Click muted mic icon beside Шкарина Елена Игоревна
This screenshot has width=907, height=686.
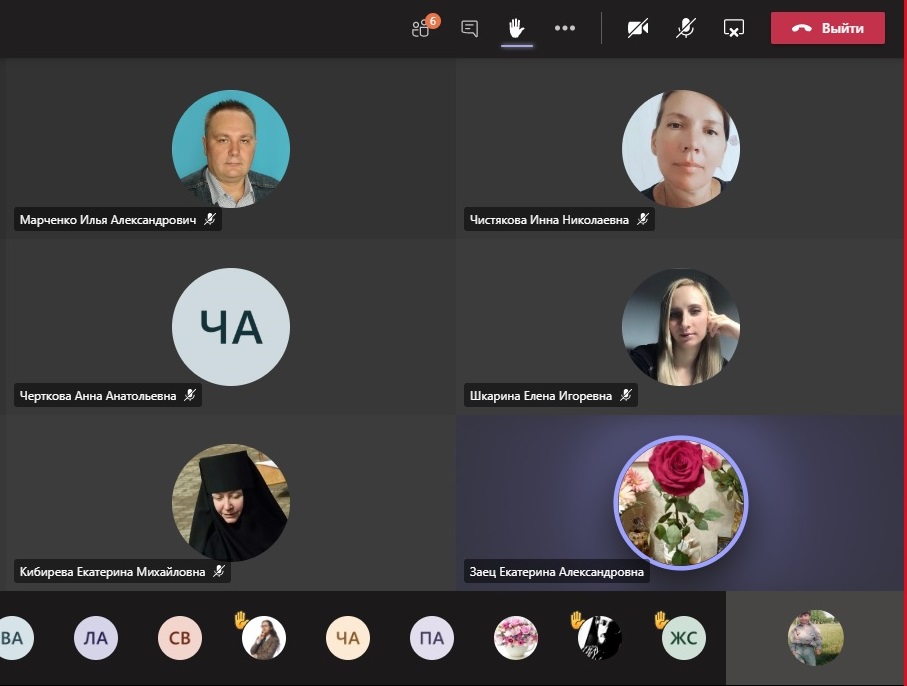(x=626, y=395)
